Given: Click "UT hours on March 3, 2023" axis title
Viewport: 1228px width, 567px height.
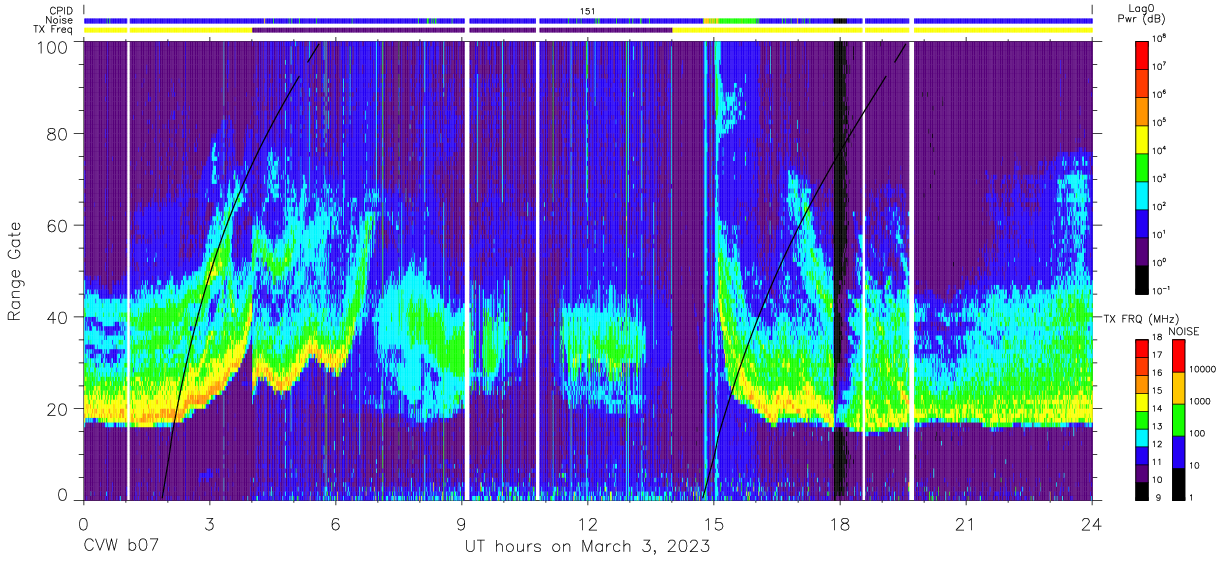Looking at the screenshot, I should pyautogui.click(x=587, y=547).
